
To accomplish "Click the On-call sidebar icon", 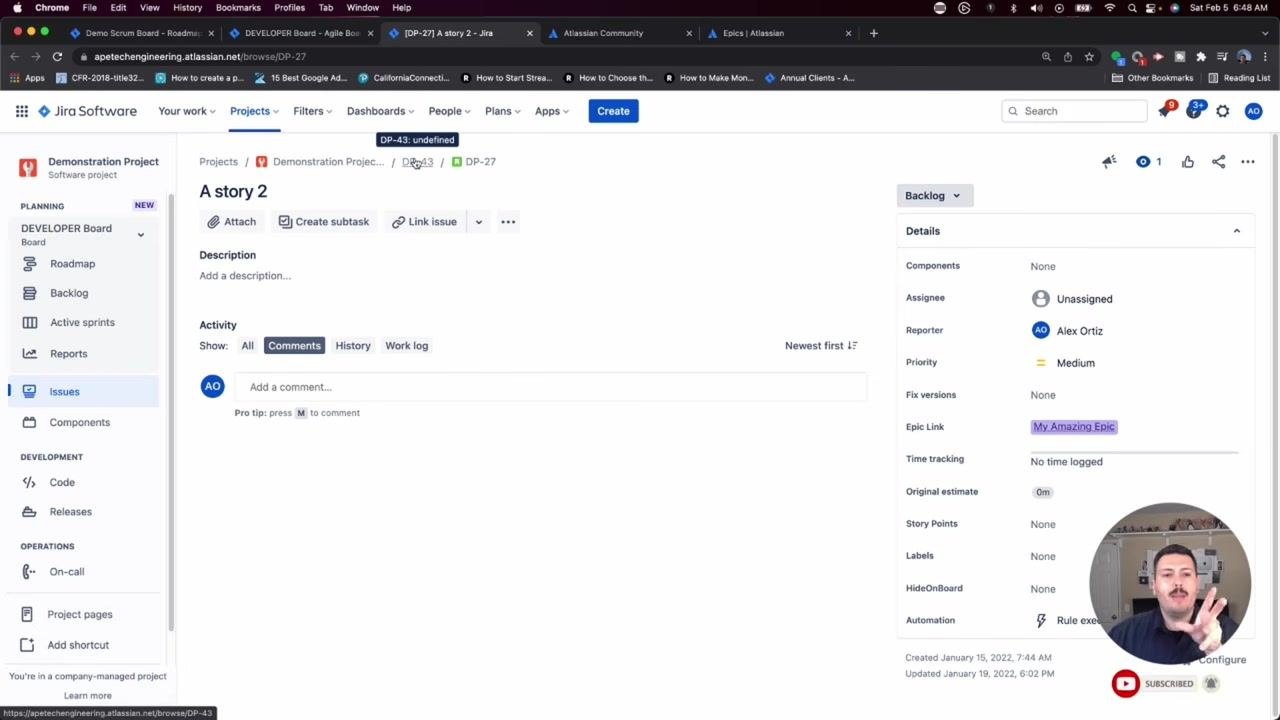I will click(30, 572).
